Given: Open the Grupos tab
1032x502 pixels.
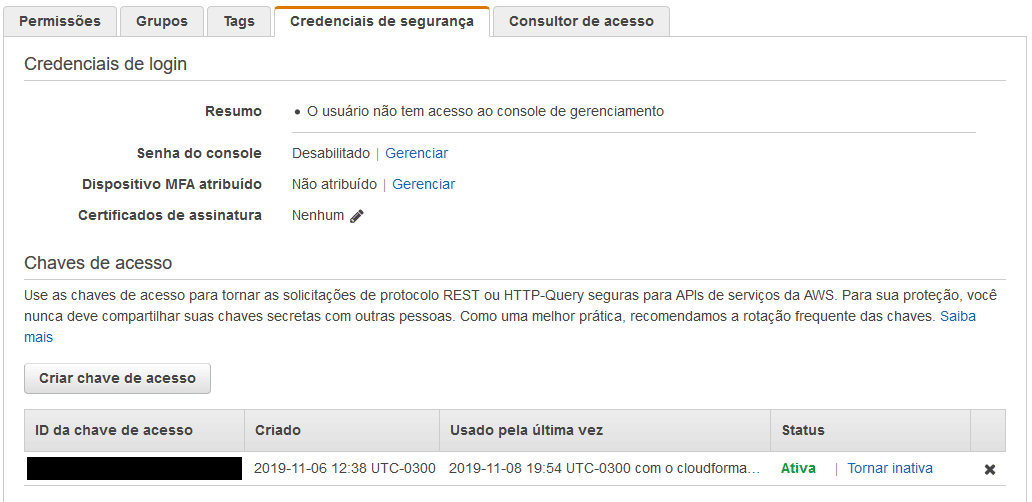Looking at the screenshot, I should (161, 21).
